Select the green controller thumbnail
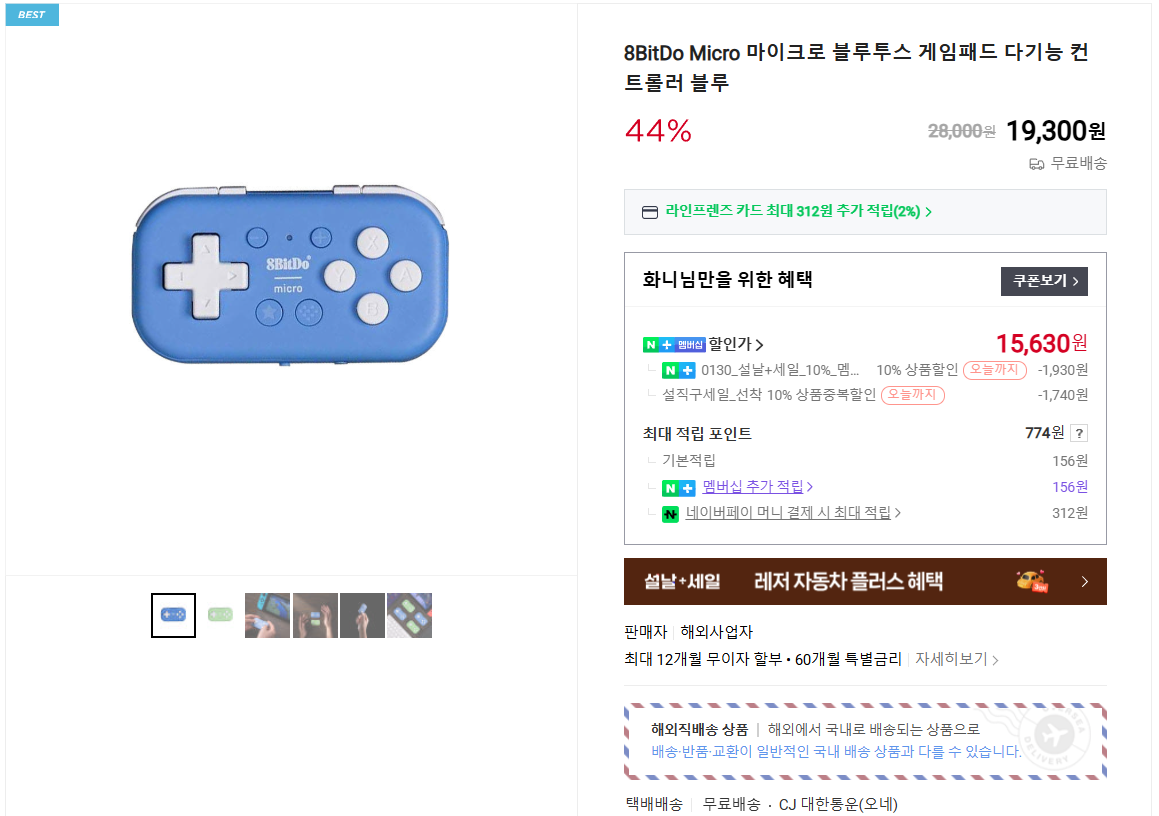The height and width of the screenshot is (816, 1159). (220, 615)
